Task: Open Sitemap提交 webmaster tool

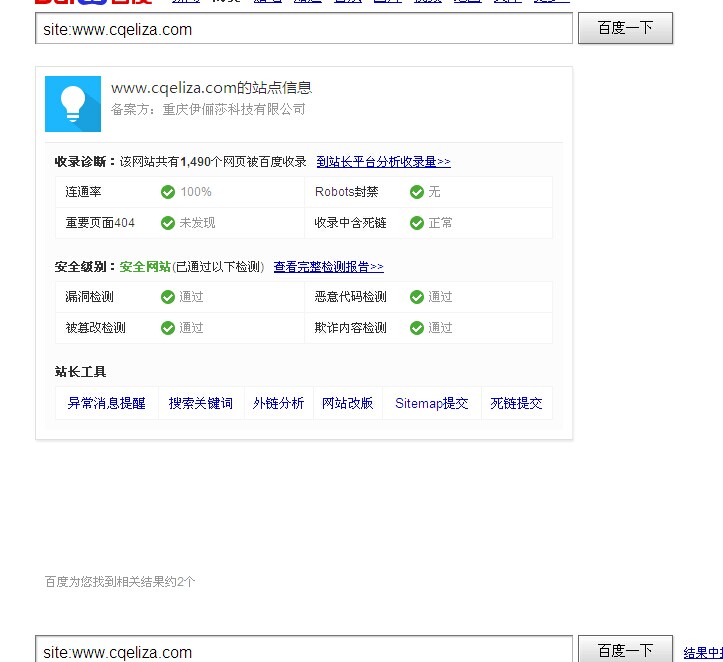Action: 432,403
